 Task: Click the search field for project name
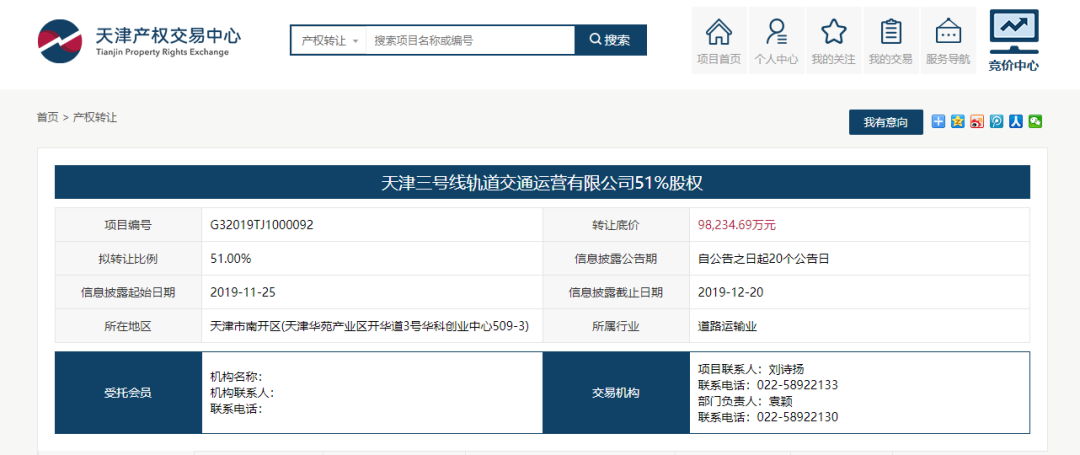[470, 40]
